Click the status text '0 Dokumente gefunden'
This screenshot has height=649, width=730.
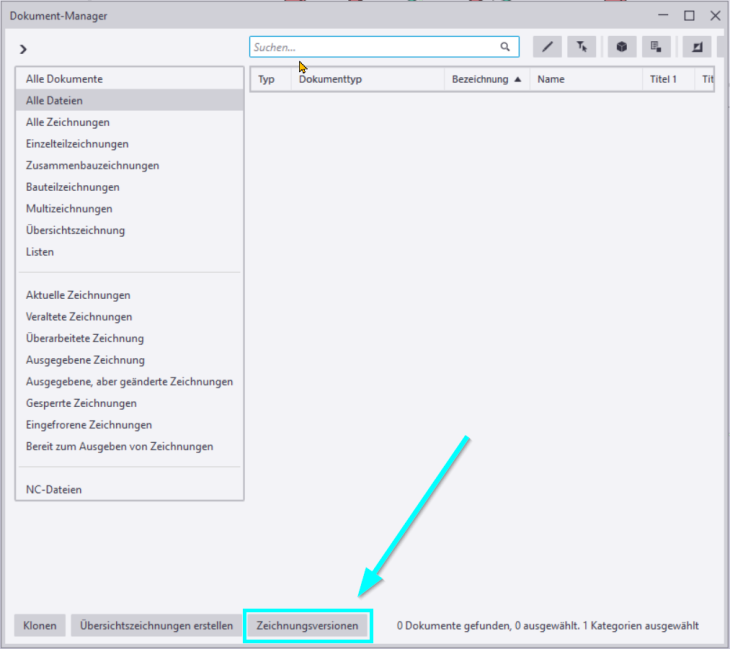click(x=453, y=626)
